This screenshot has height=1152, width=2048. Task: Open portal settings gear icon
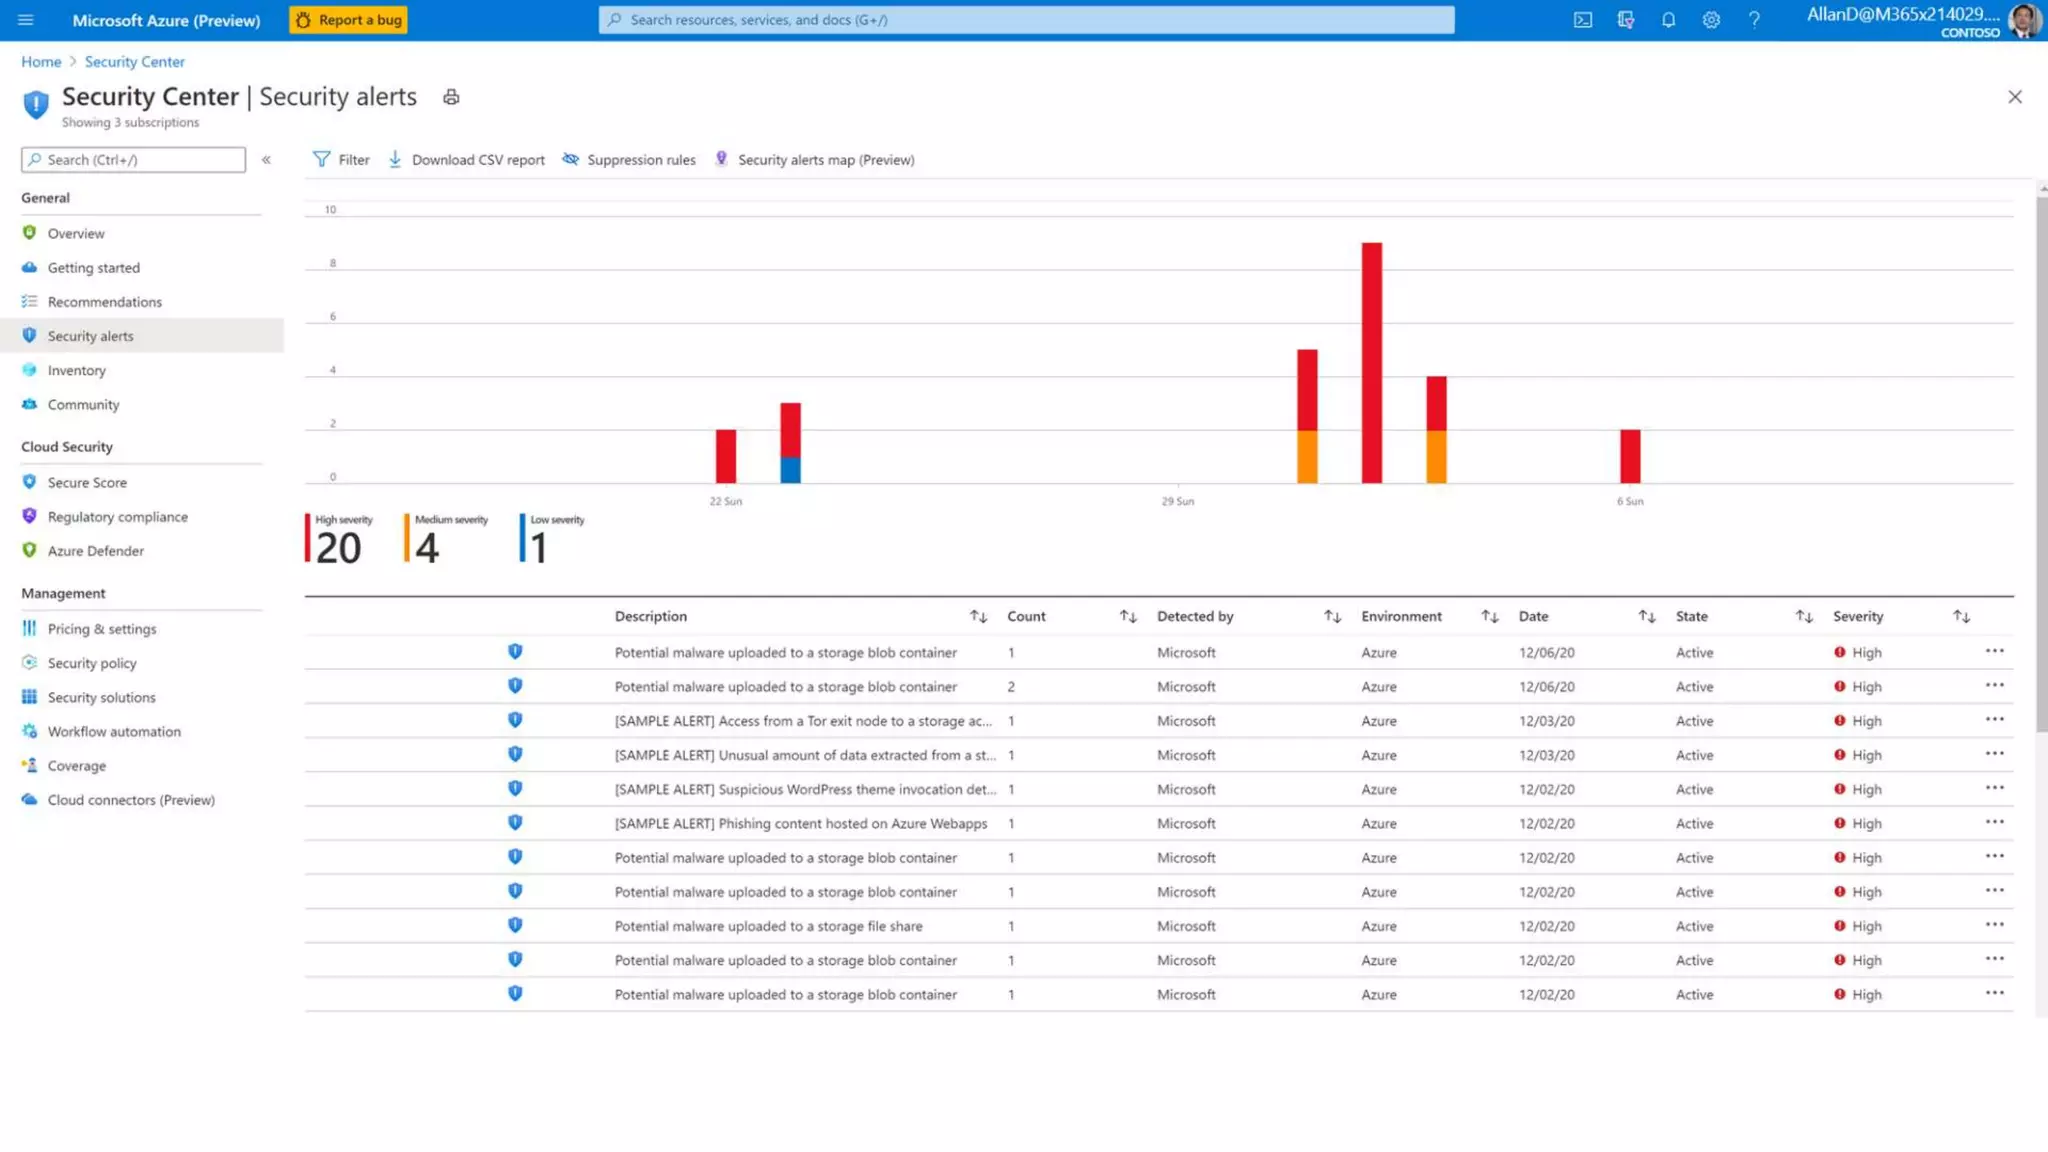pyautogui.click(x=1711, y=20)
